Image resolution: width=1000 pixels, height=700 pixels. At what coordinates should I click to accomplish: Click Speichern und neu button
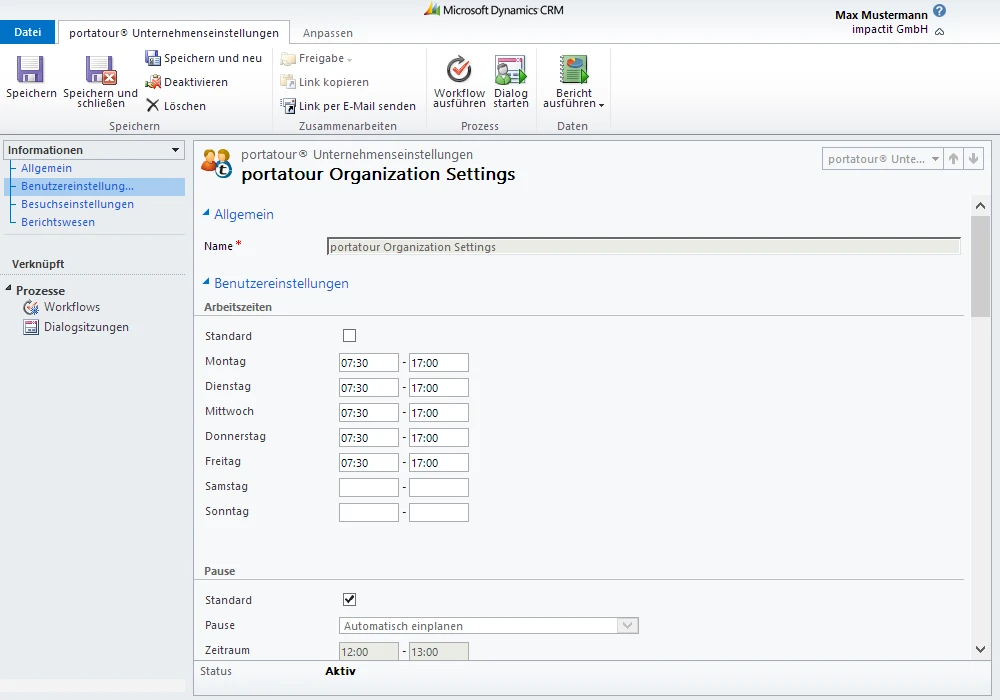pyautogui.click(x=203, y=58)
